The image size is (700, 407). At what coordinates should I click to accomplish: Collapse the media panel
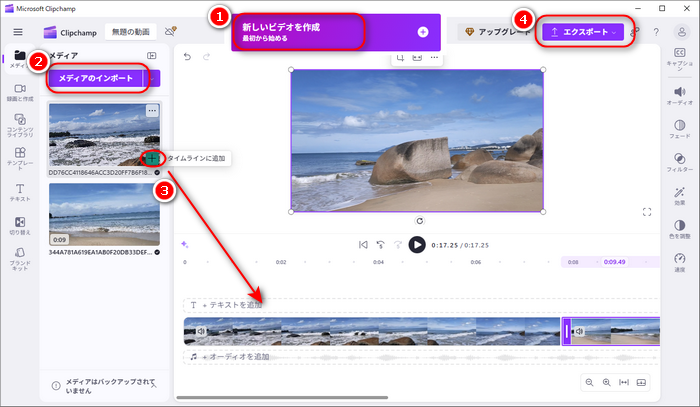(x=152, y=56)
